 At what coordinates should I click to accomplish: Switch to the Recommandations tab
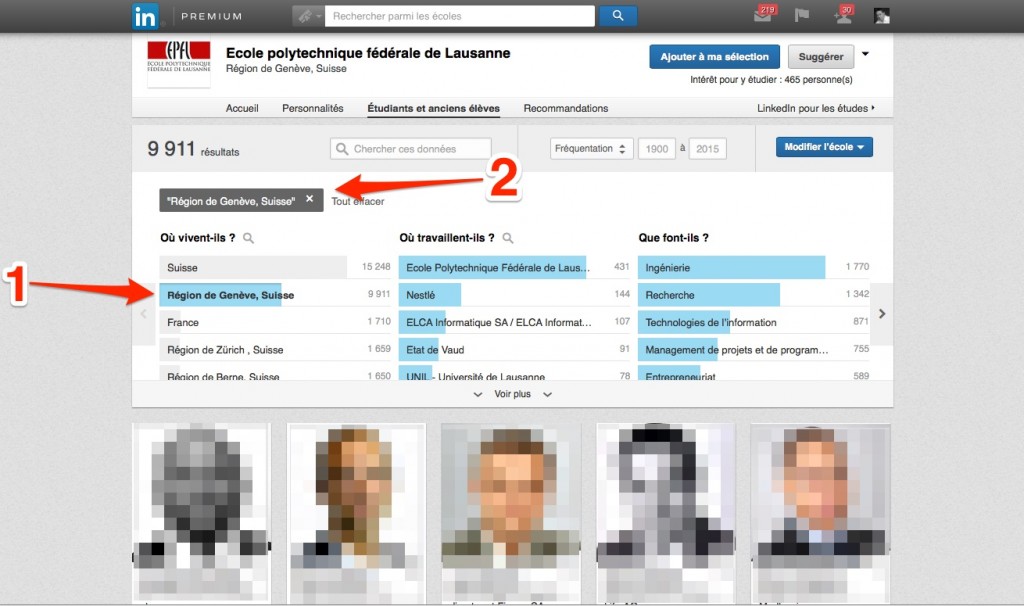(x=566, y=108)
